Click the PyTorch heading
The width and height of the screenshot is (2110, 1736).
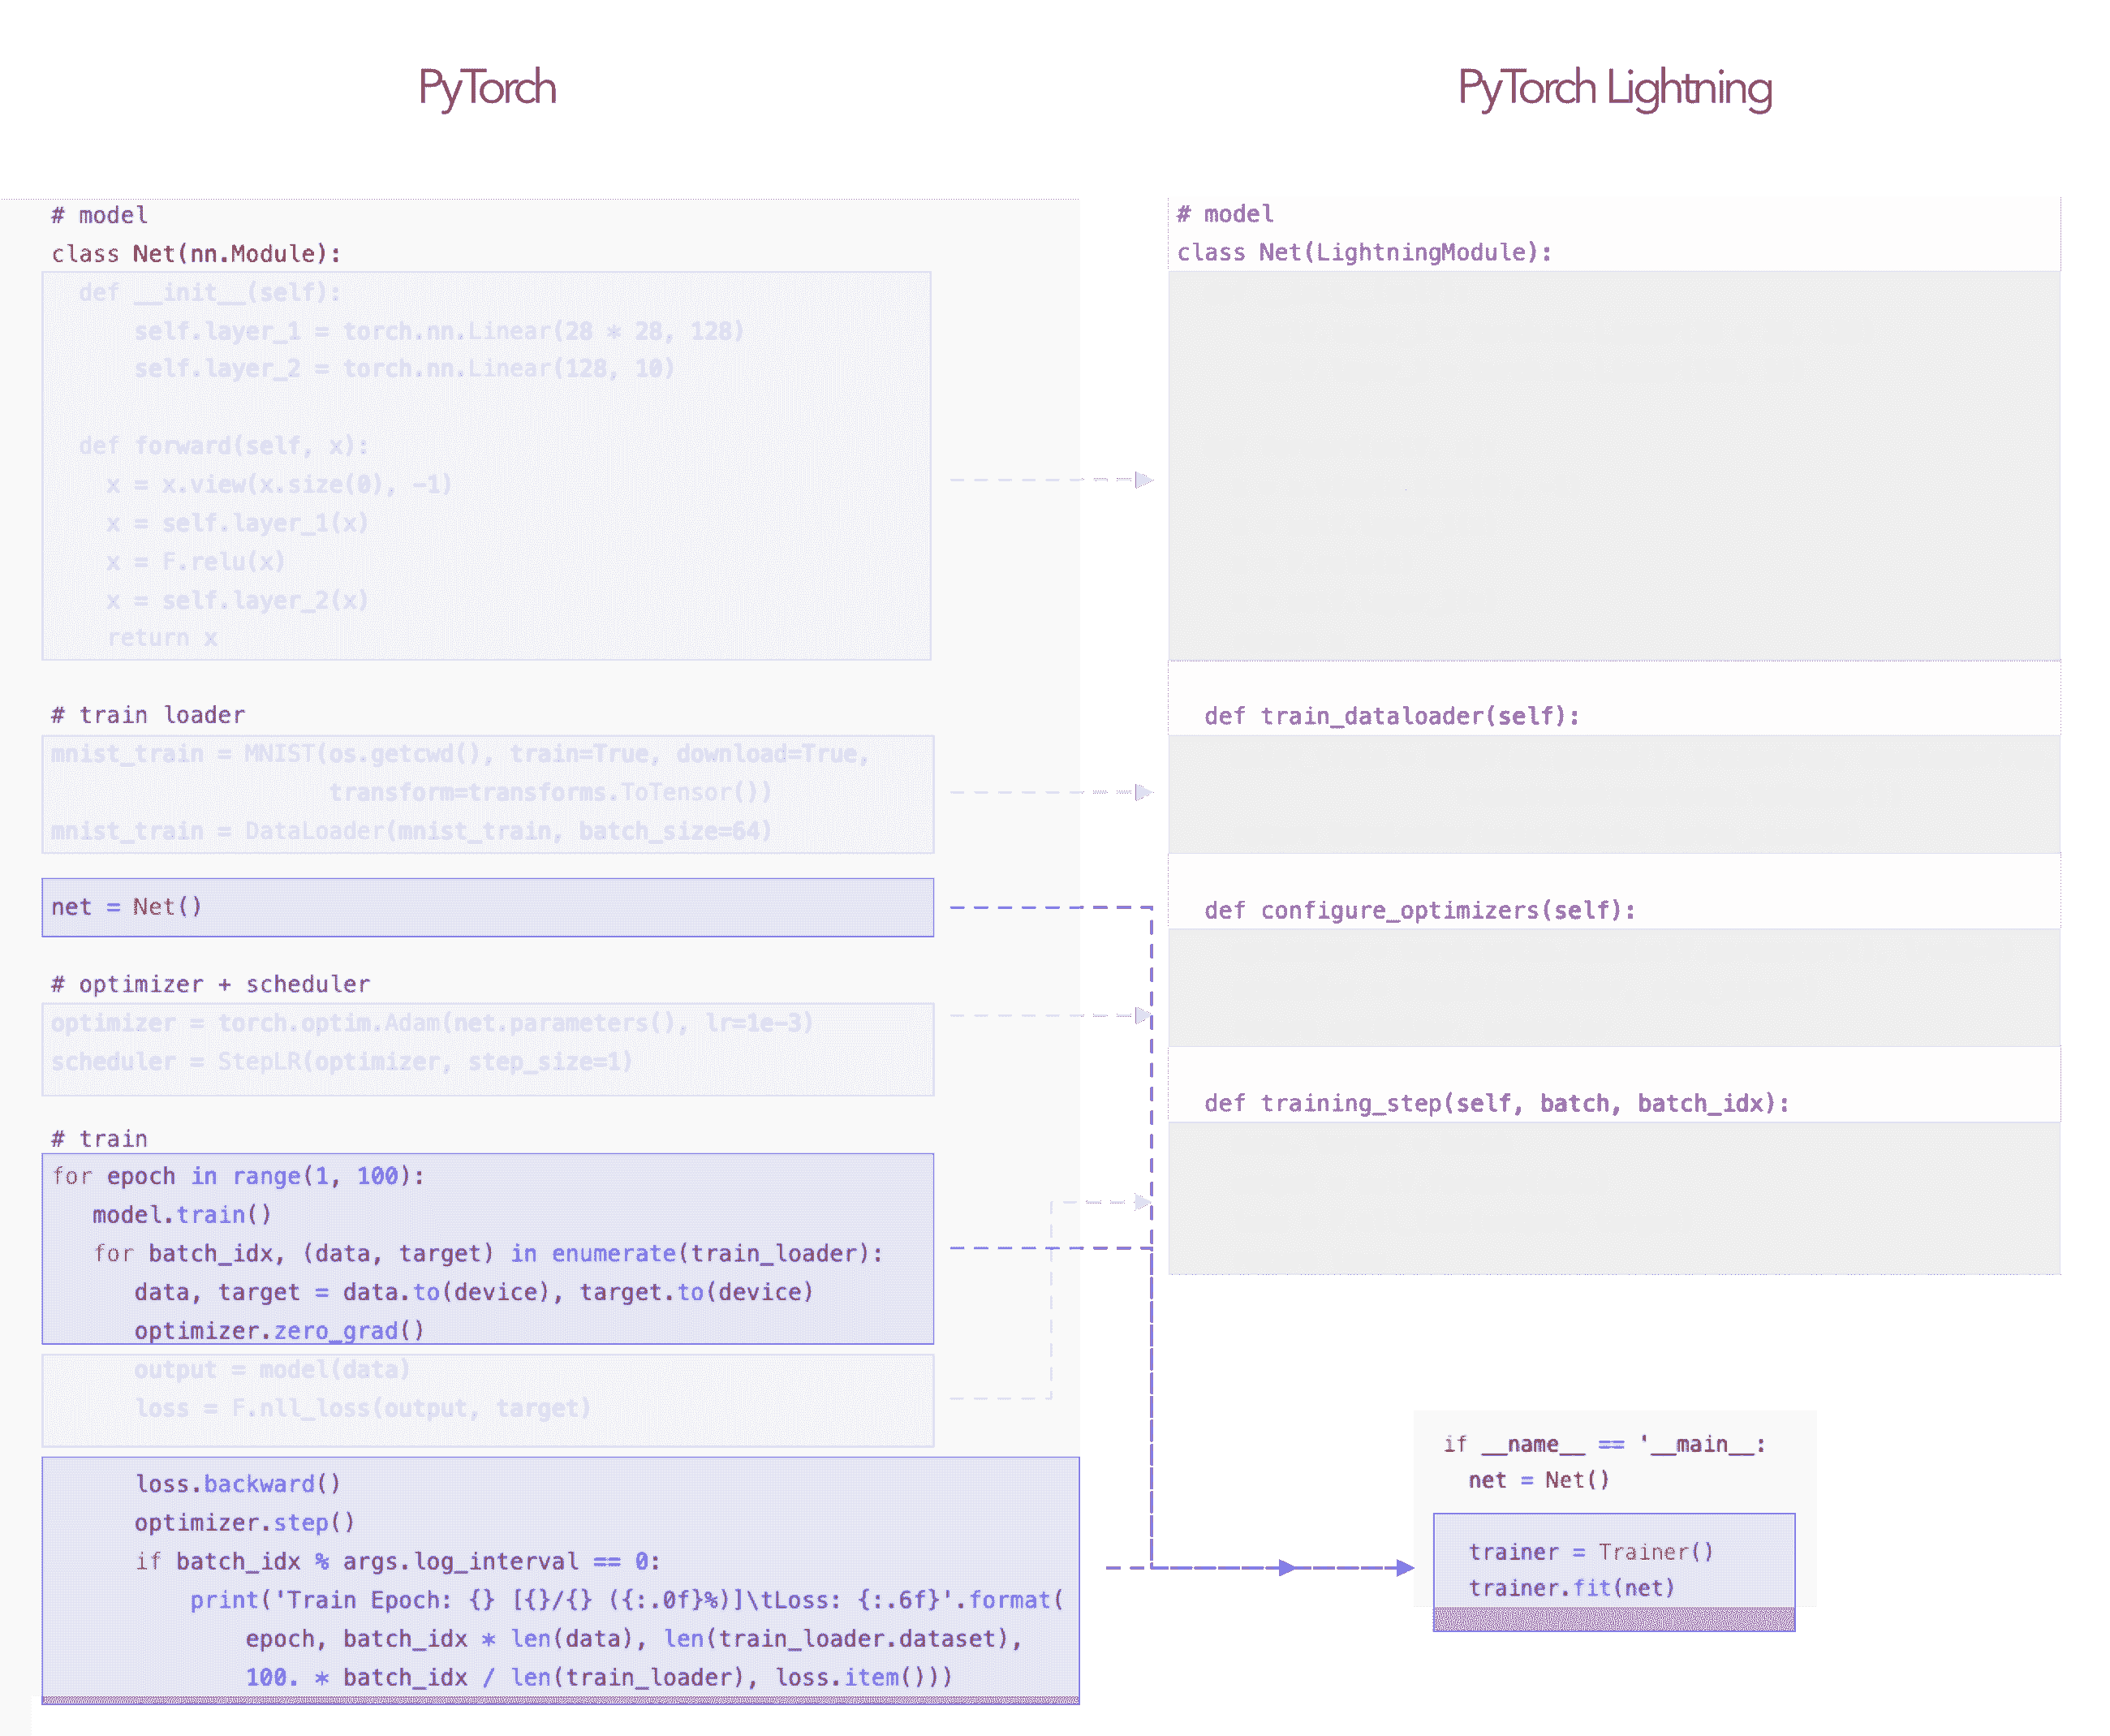tap(487, 88)
